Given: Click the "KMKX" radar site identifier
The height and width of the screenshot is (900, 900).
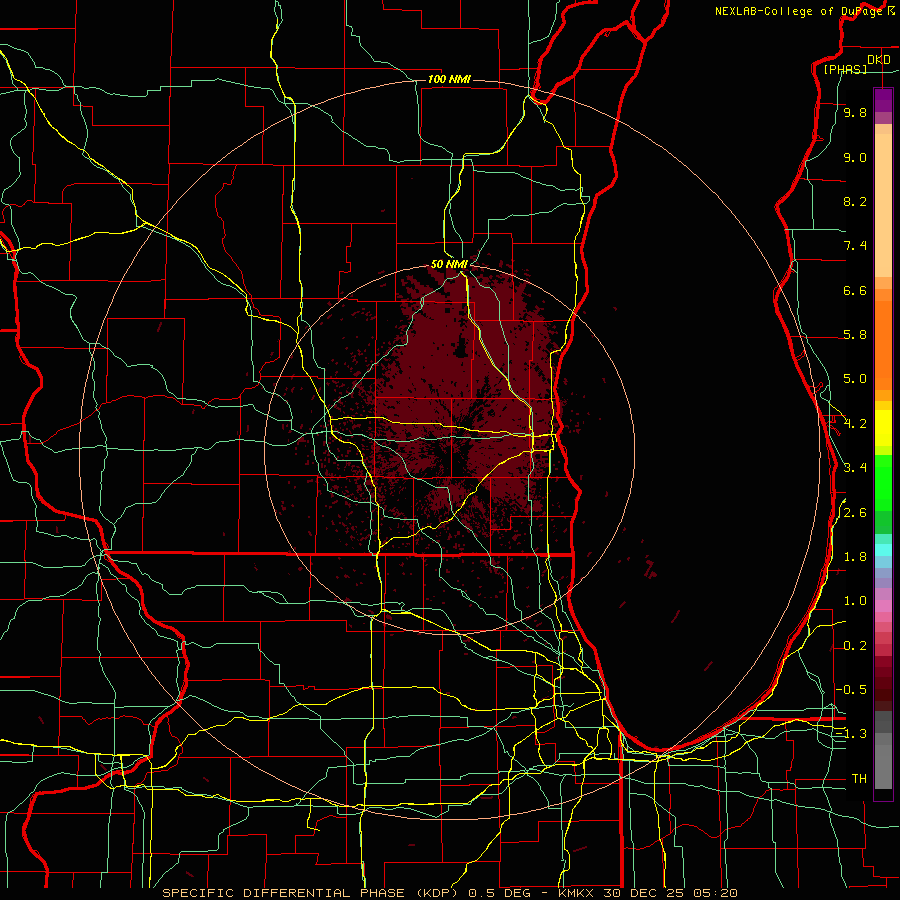Looking at the screenshot, I should point(577,893).
